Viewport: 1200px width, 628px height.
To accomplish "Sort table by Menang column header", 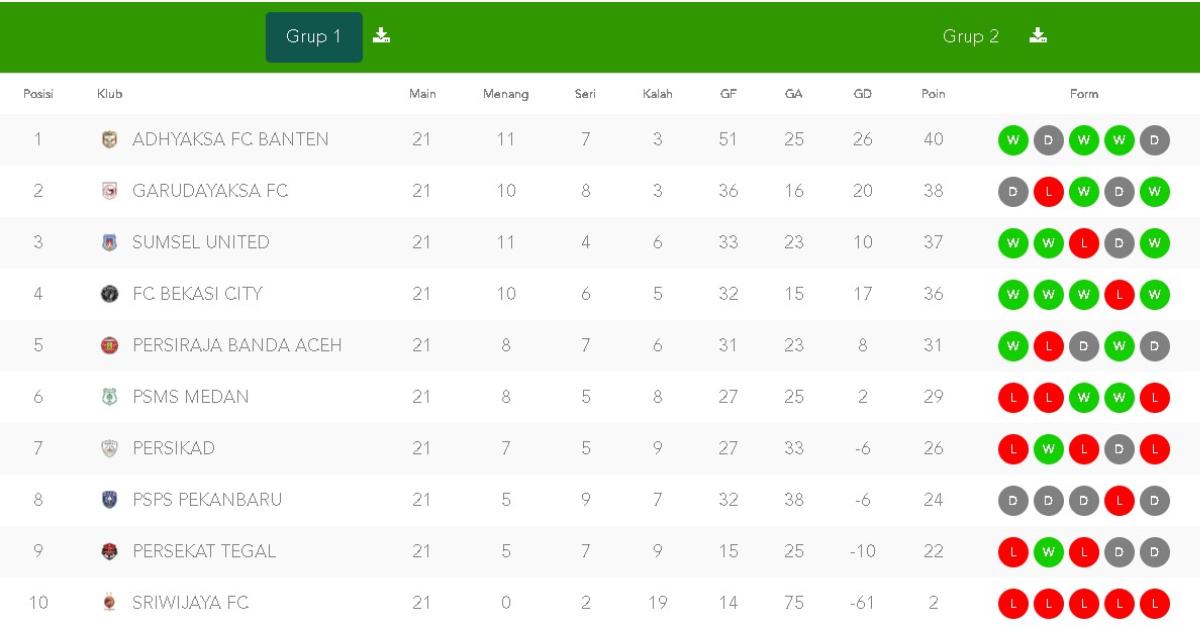I will [x=506, y=94].
